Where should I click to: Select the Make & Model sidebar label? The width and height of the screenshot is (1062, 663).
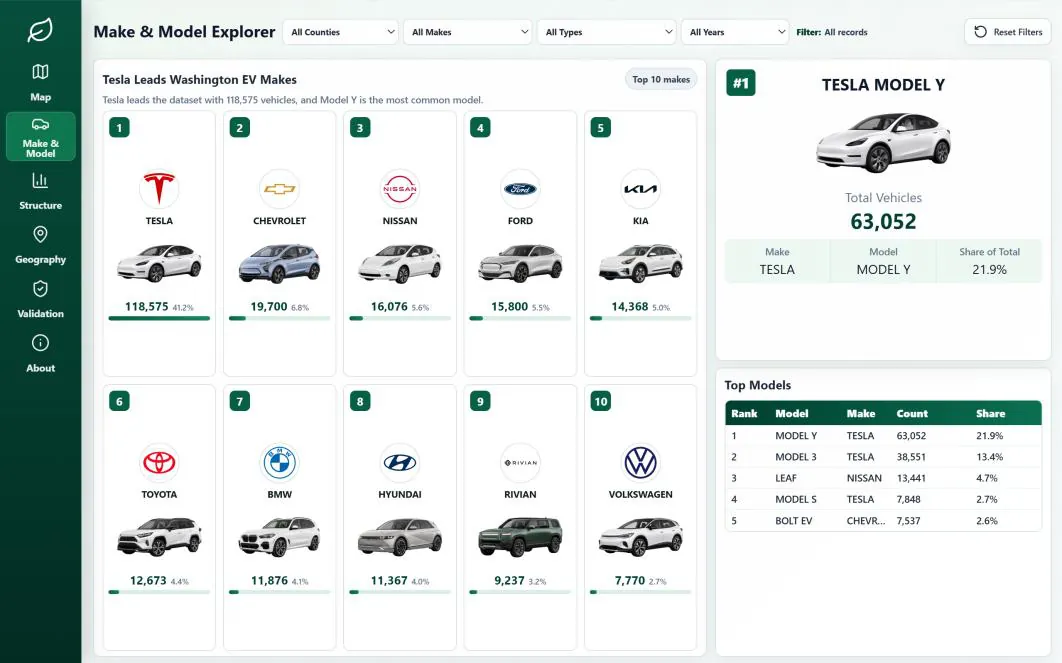click(40, 148)
